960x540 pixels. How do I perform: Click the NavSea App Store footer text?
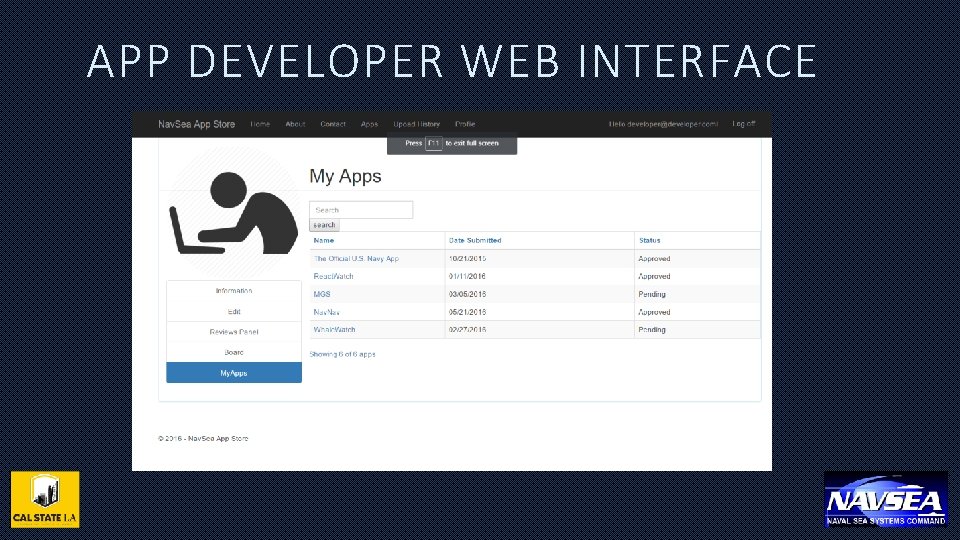coord(203,438)
